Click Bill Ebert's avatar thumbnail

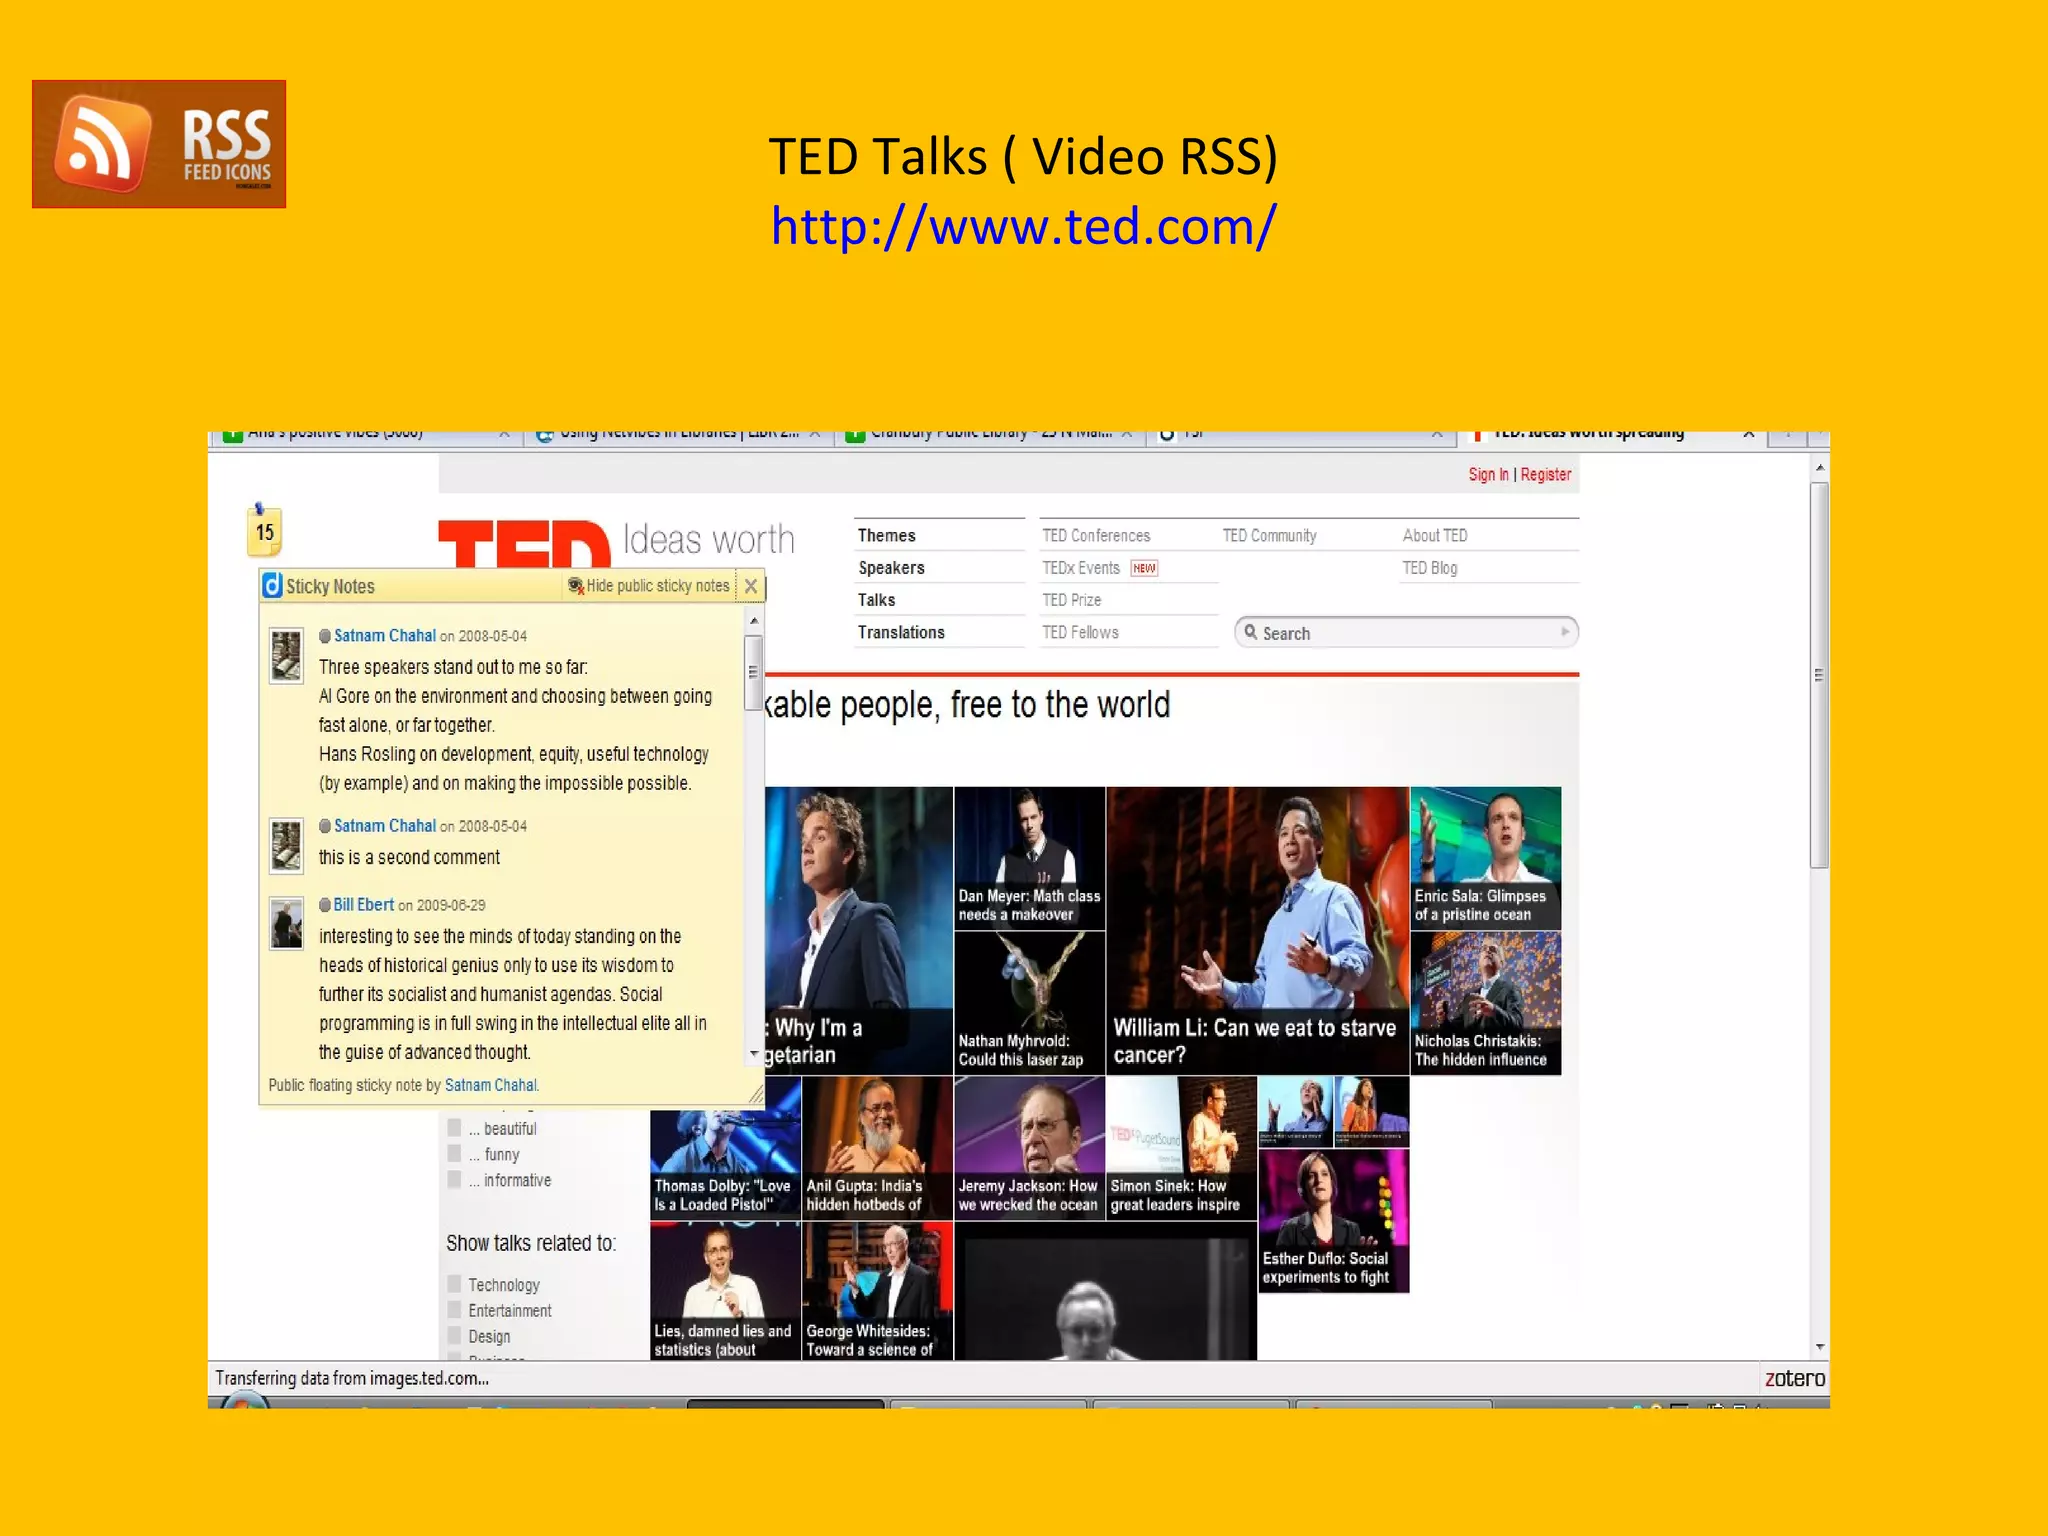pyautogui.click(x=287, y=923)
